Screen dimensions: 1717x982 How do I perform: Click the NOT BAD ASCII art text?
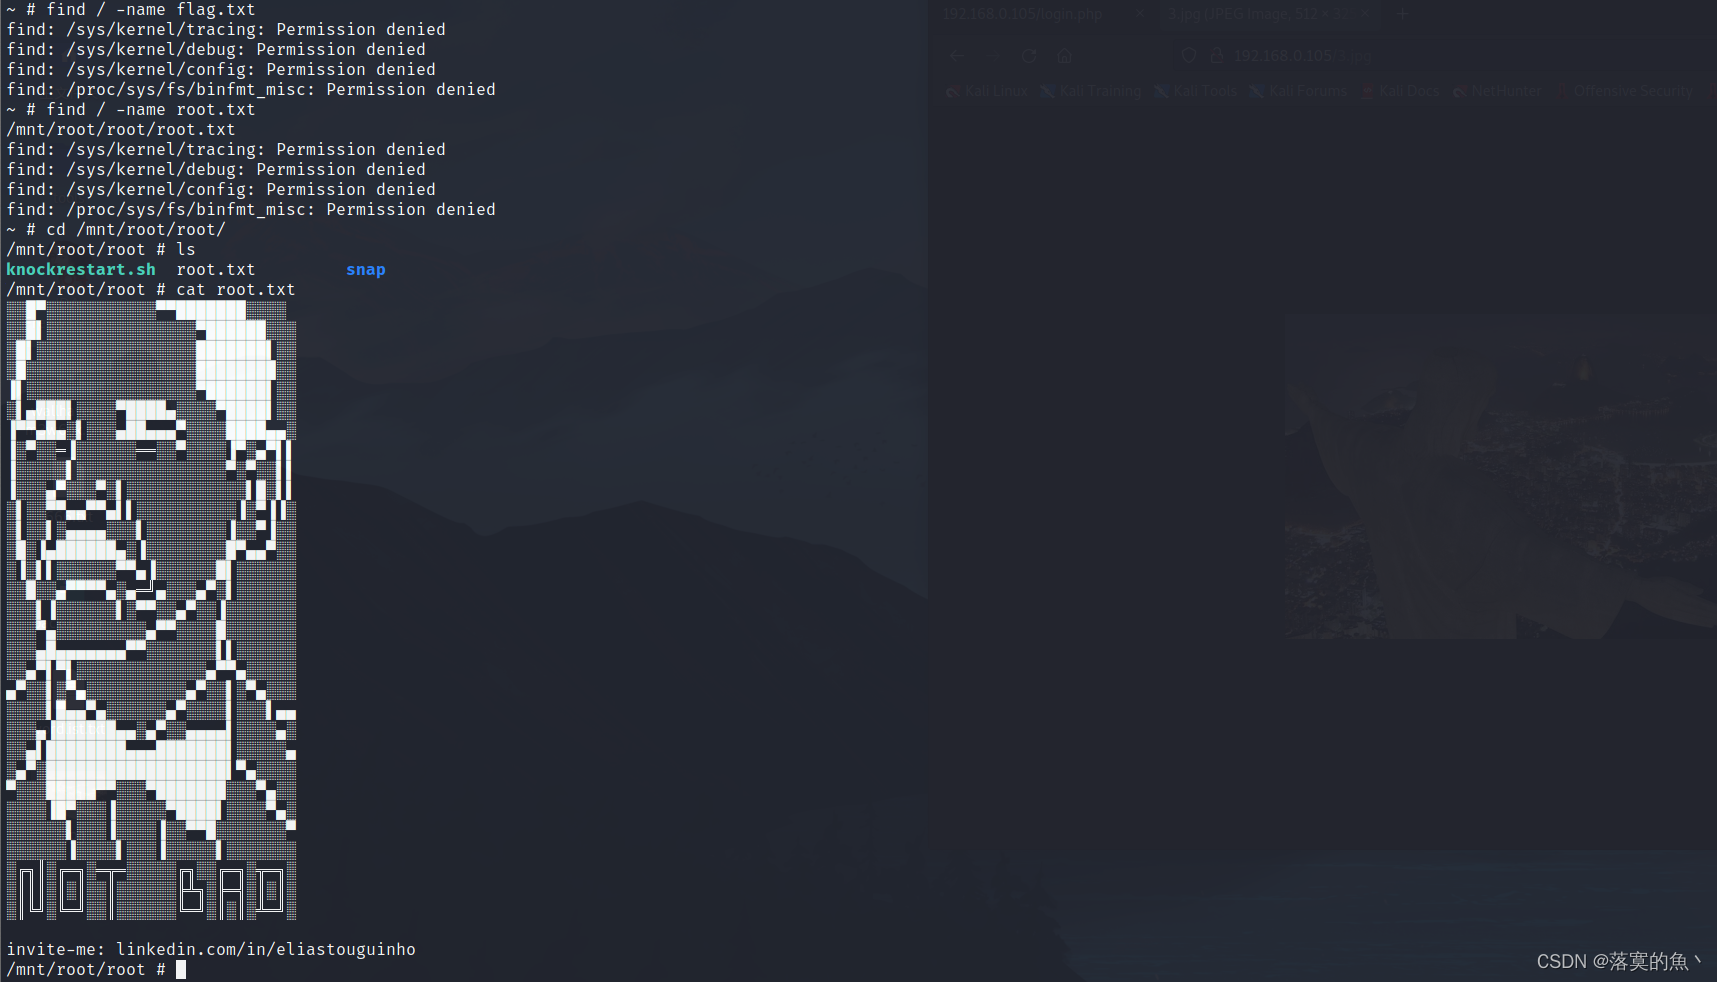point(152,891)
